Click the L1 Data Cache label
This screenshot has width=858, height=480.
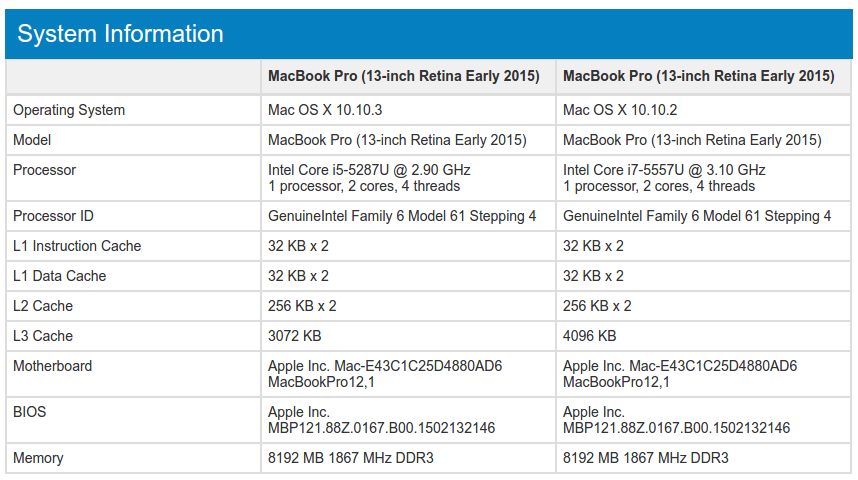[x=60, y=276]
